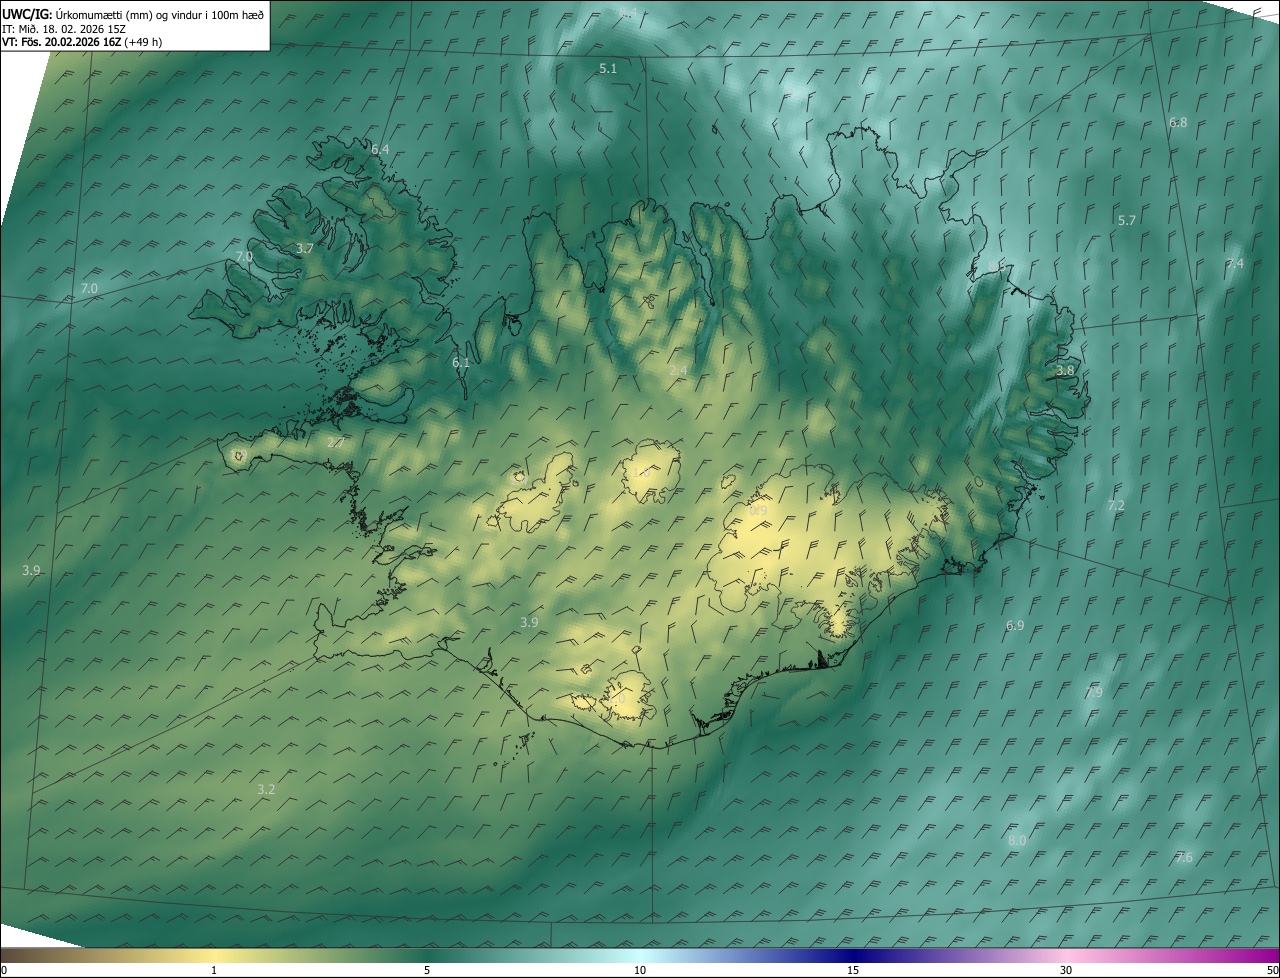Pick the brown start of the colour scale

click(12, 955)
